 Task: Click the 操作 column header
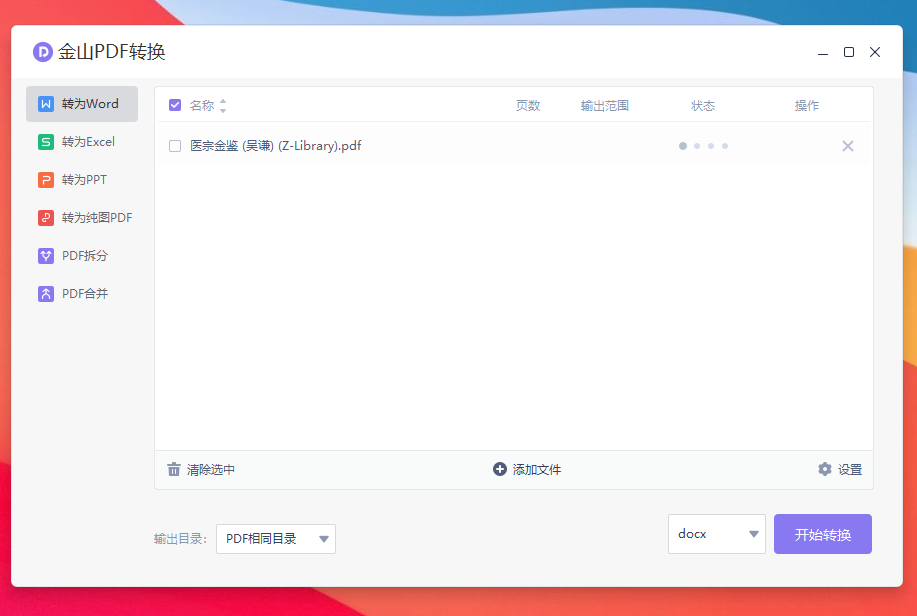click(x=806, y=106)
